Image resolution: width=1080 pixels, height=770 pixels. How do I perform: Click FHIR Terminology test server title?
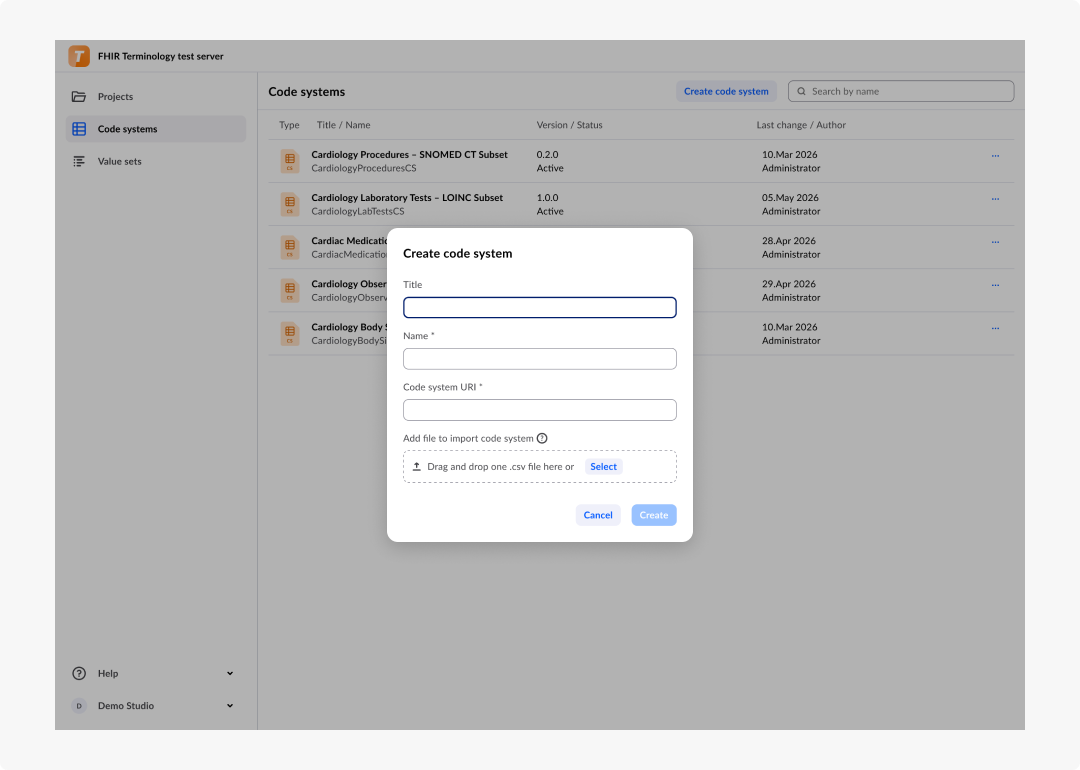160,56
